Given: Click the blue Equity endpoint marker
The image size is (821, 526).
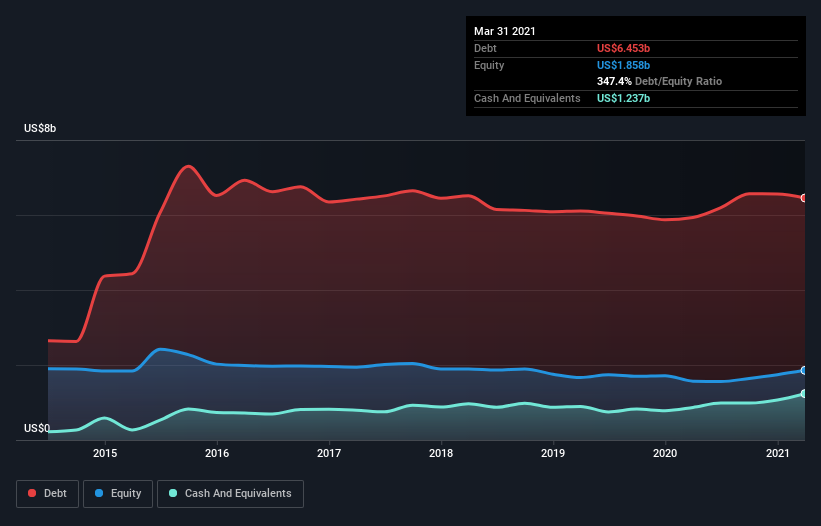Looking at the screenshot, I should click(804, 371).
